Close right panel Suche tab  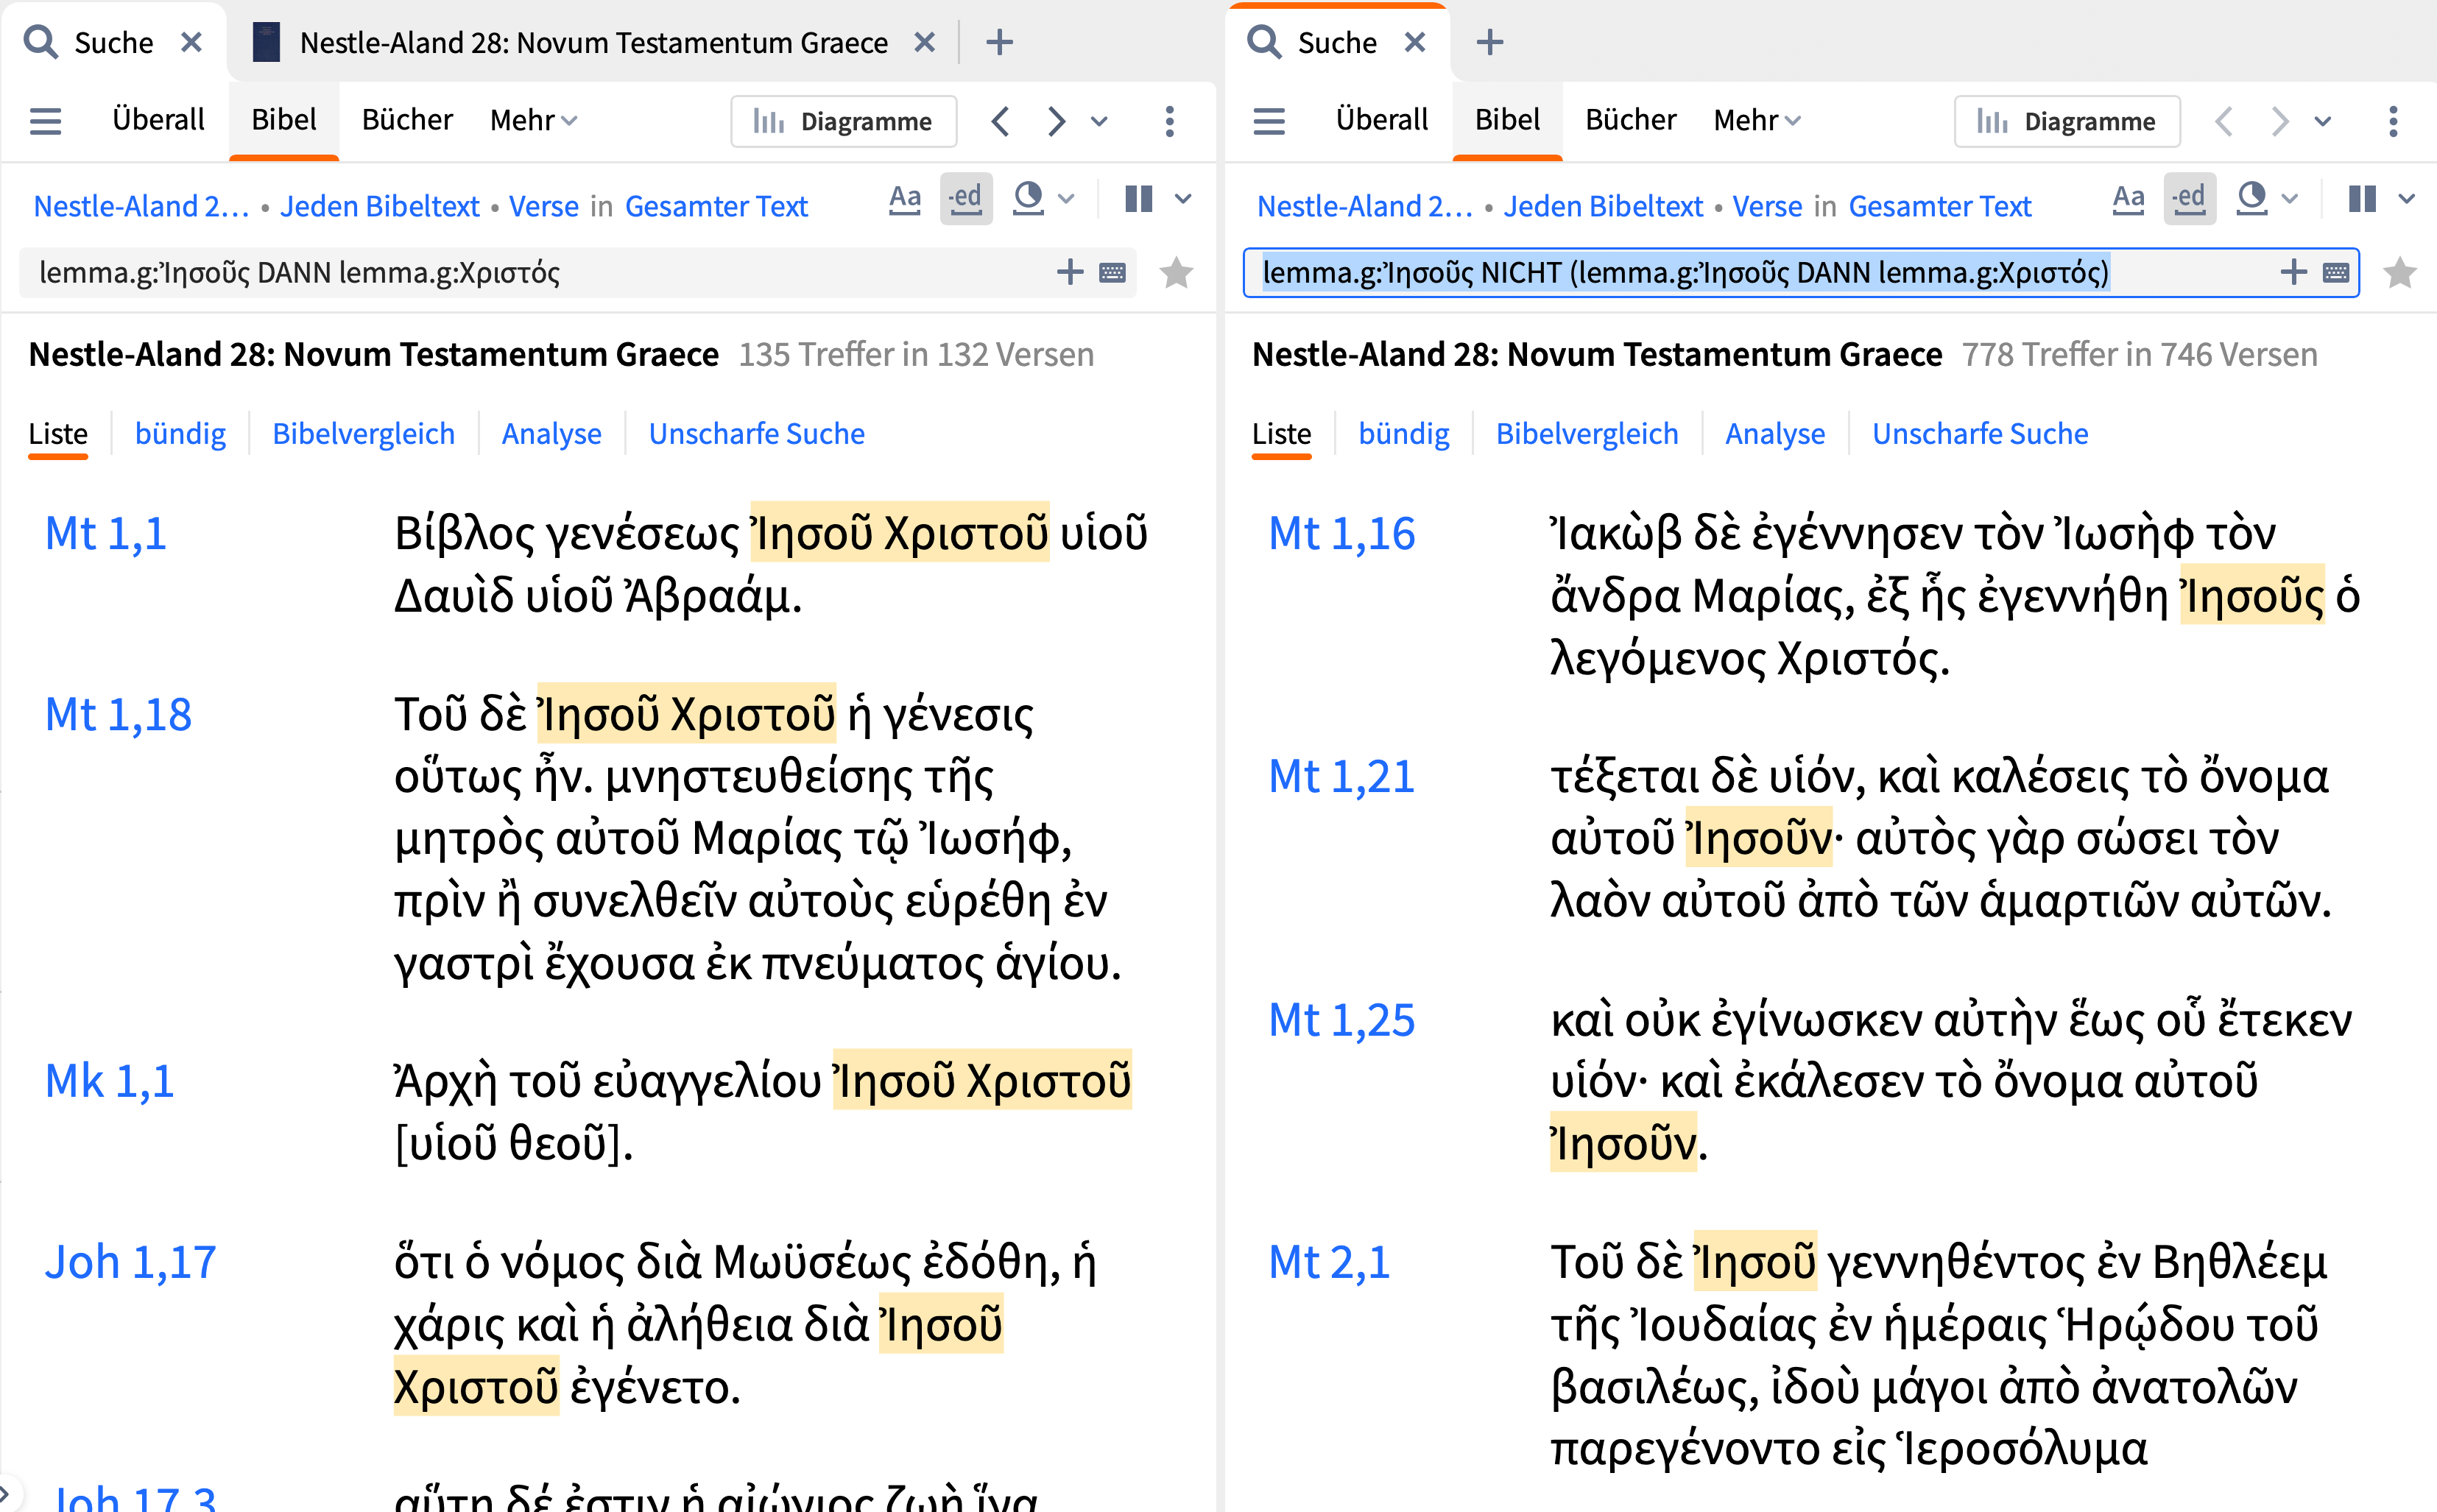coord(1414,42)
